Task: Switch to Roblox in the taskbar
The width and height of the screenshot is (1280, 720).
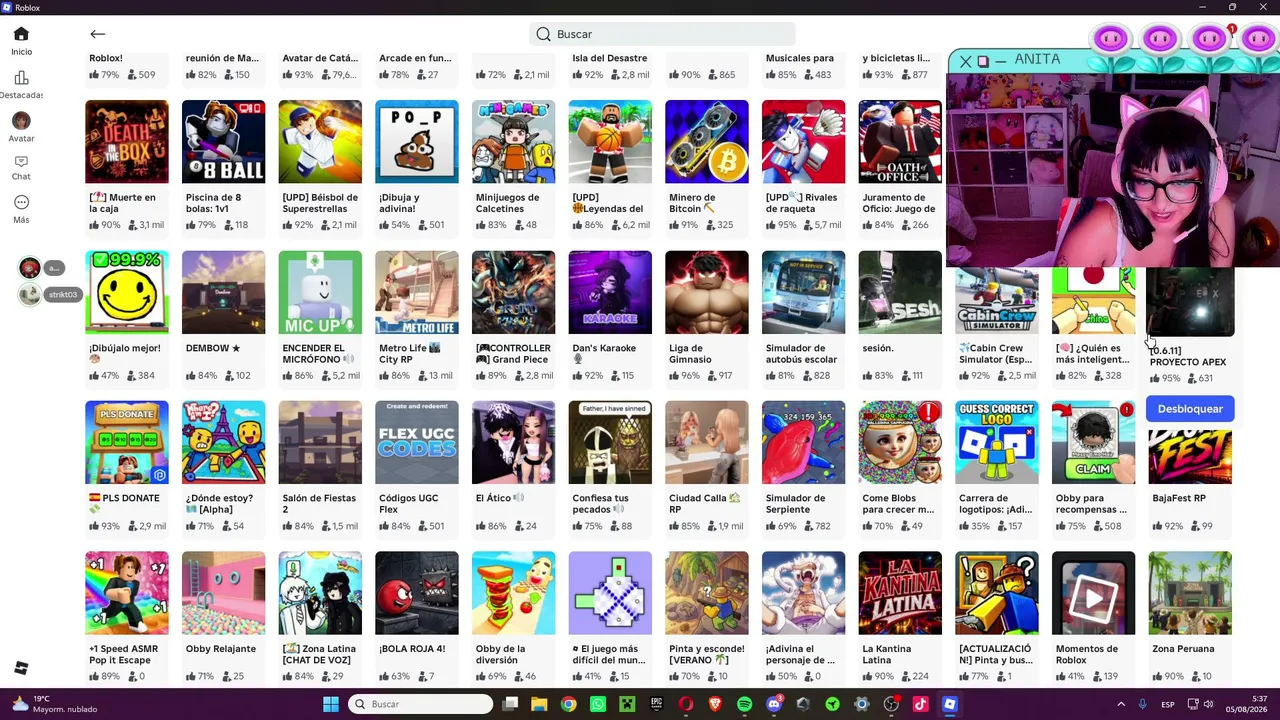Action: tap(950, 704)
